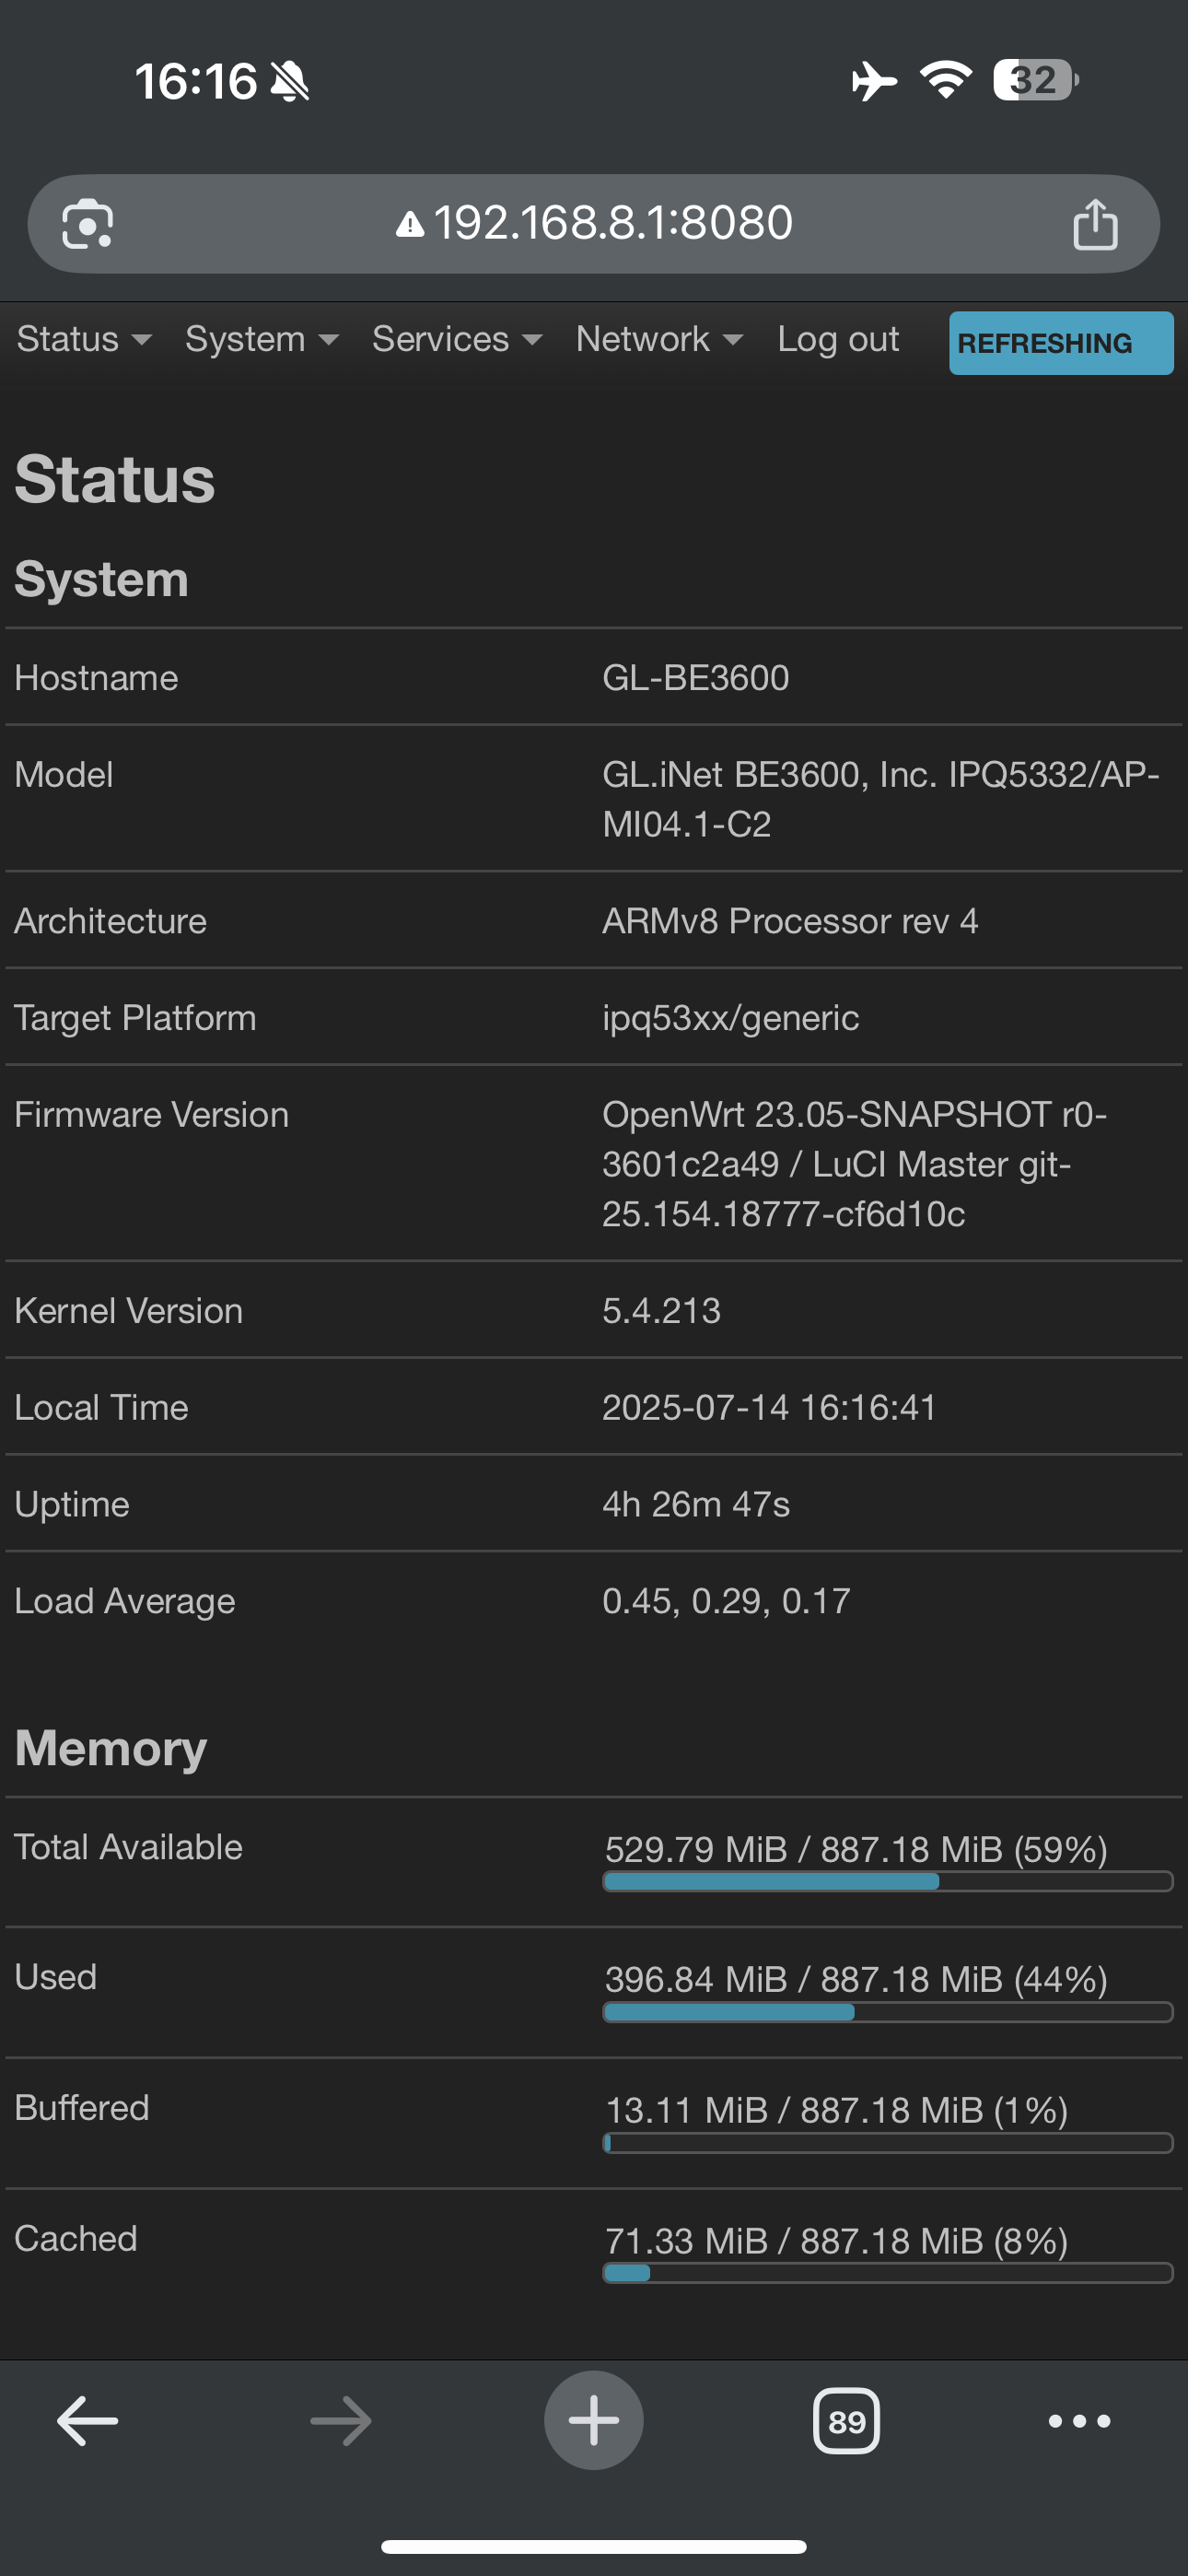Open a new tab with the plus button
The width and height of the screenshot is (1188, 2576).
click(x=594, y=2420)
